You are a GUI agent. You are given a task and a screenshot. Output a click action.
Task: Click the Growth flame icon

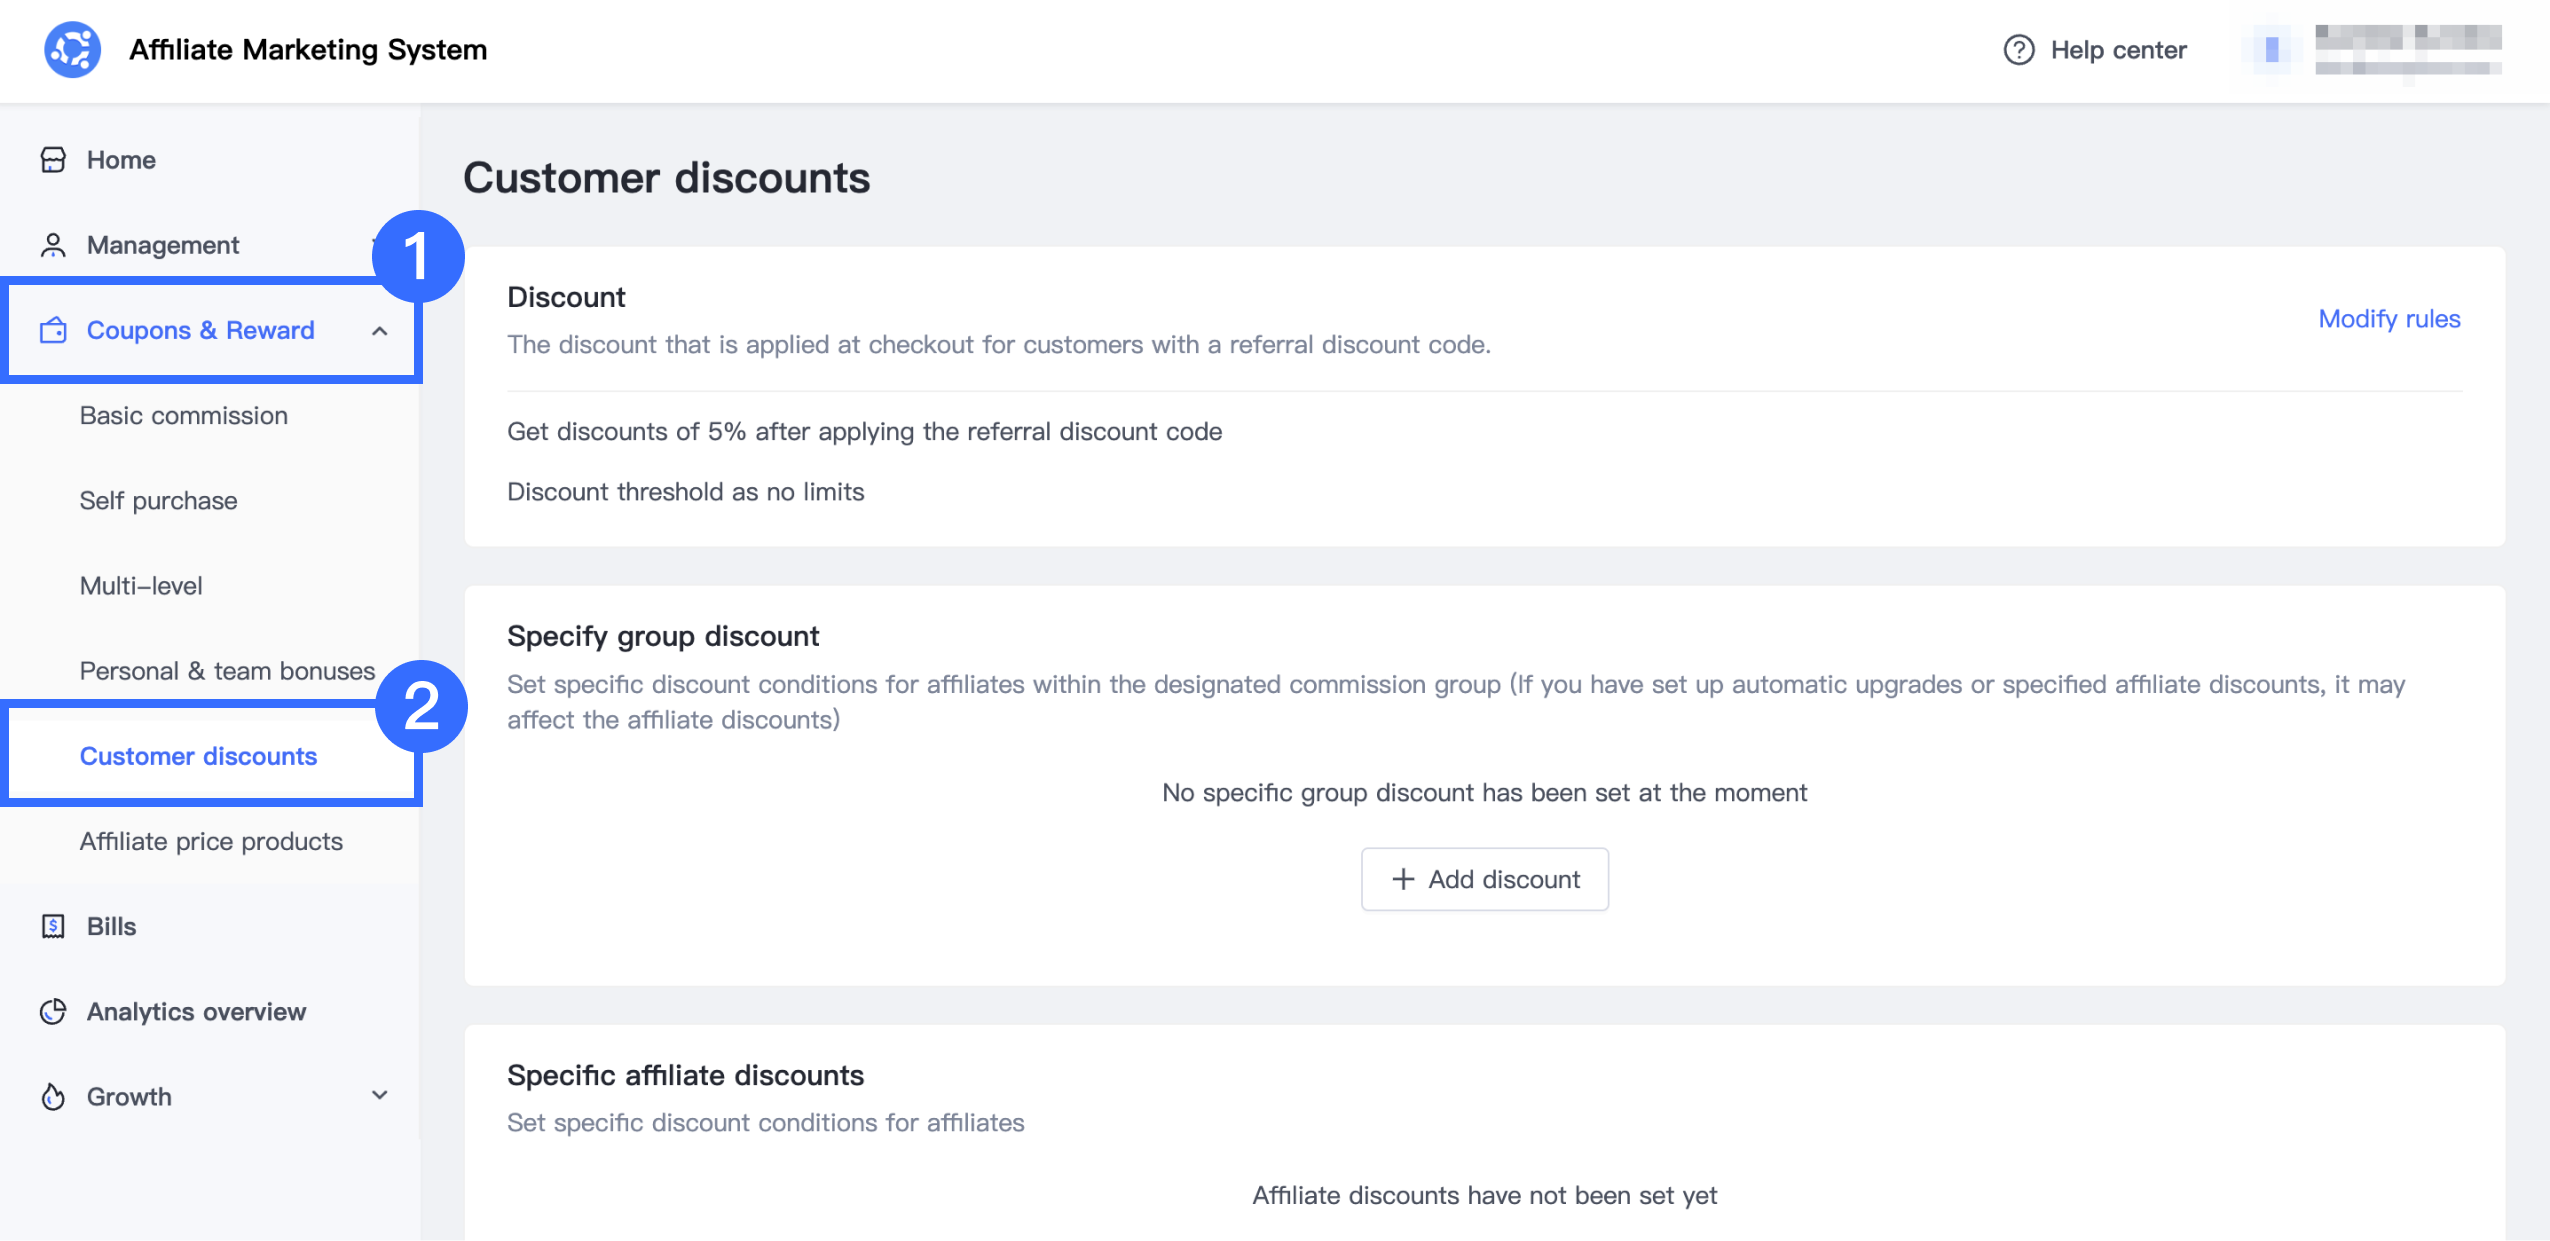pos(53,1097)
